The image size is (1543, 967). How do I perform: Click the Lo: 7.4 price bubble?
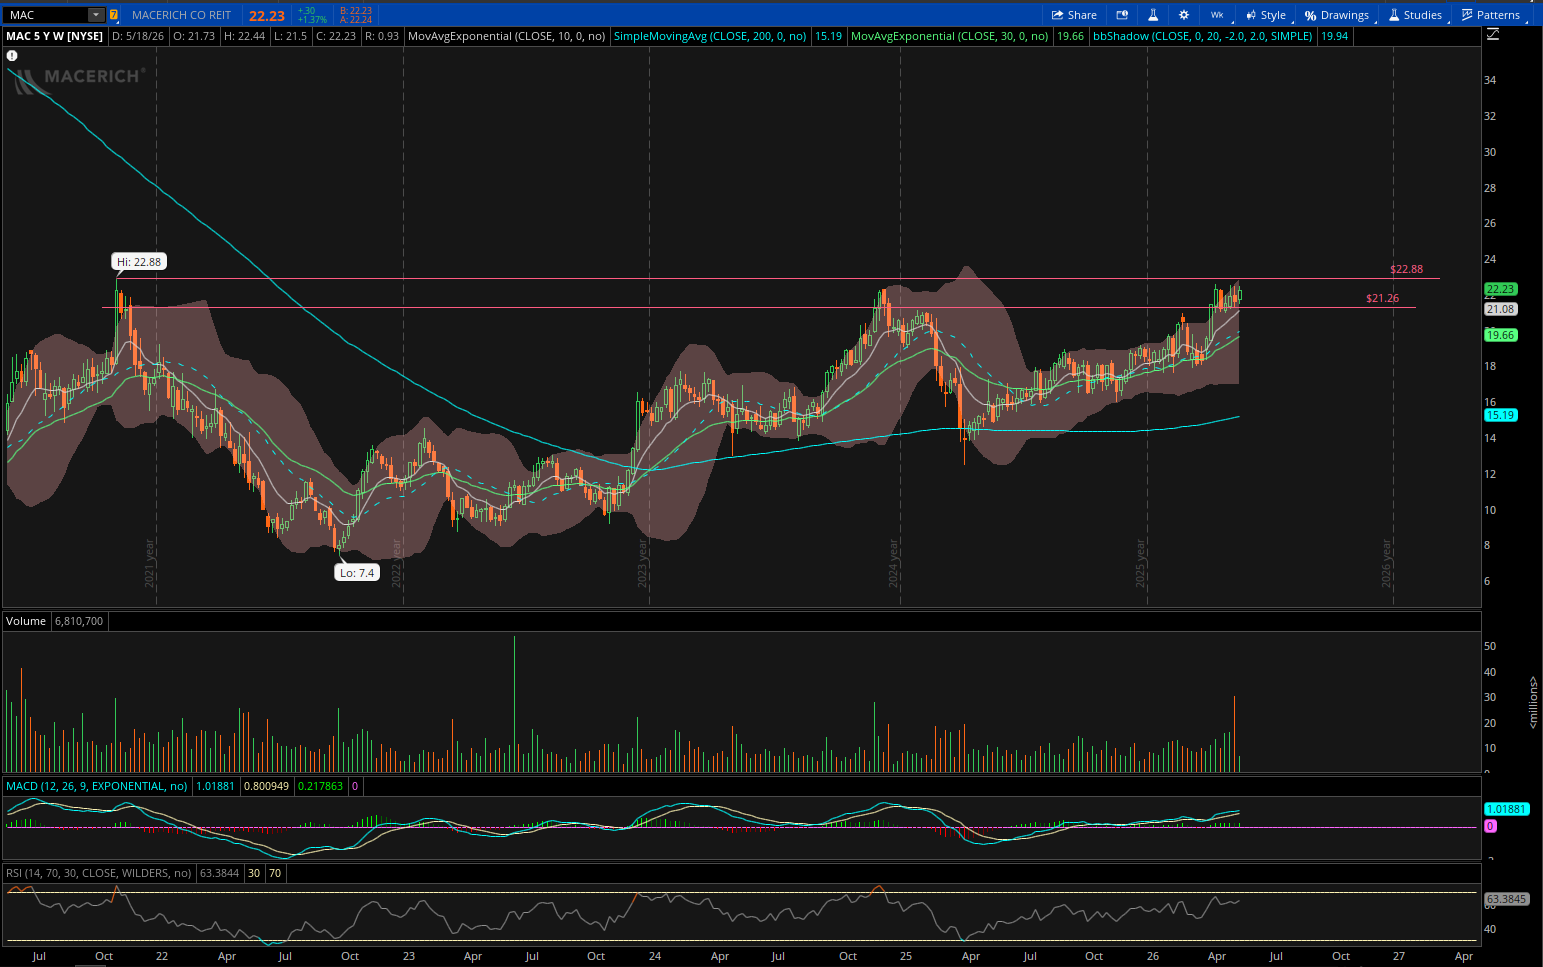(357, 573)
